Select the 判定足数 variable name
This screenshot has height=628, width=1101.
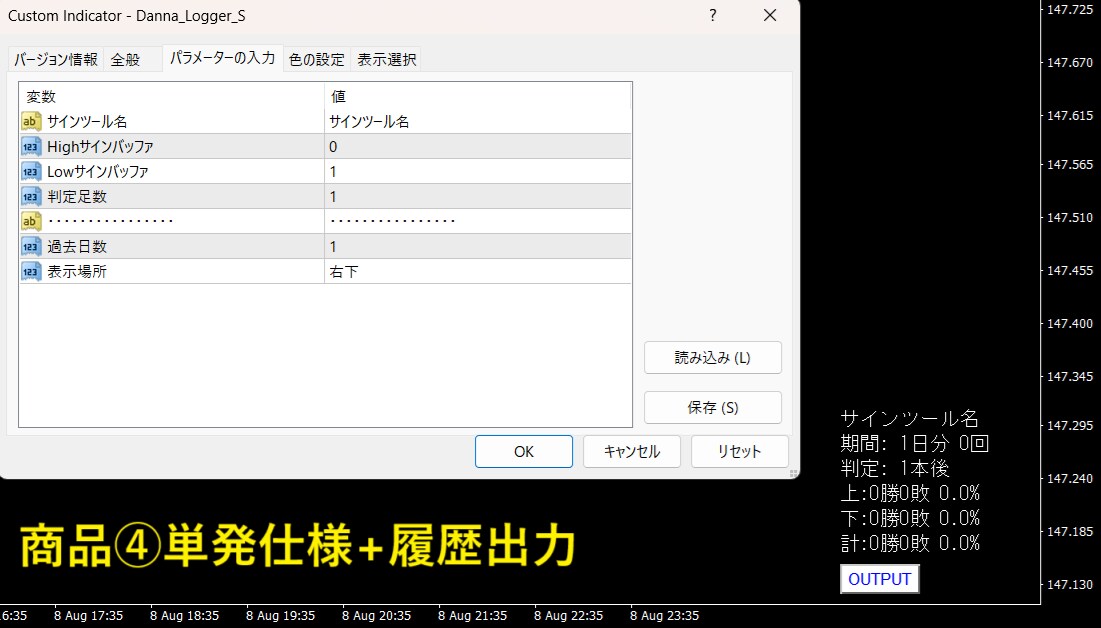[x=77, y=197]
